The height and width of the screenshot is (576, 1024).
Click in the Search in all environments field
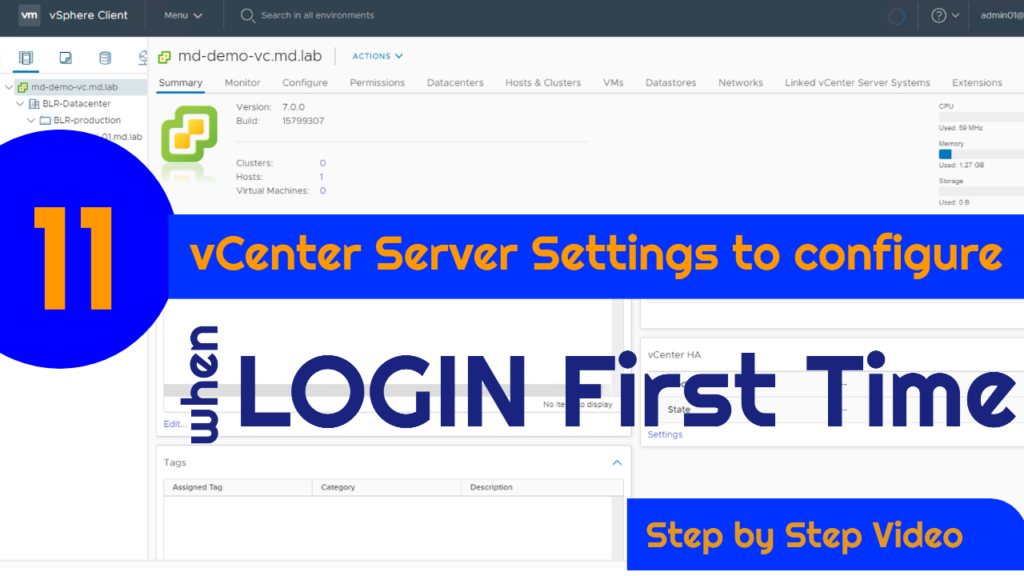pyautogui.click(x=317, y=15)
